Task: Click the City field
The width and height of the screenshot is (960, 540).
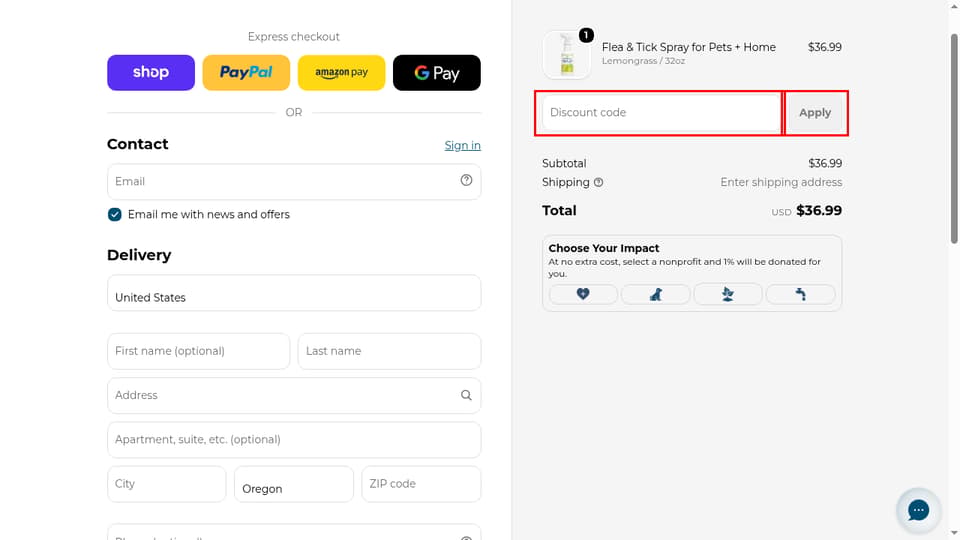Action: pos(167,484)
